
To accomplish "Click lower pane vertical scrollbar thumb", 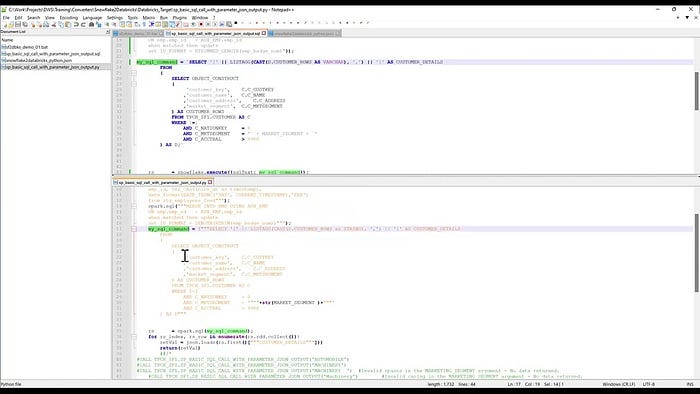I will click(x=696, y=253).
